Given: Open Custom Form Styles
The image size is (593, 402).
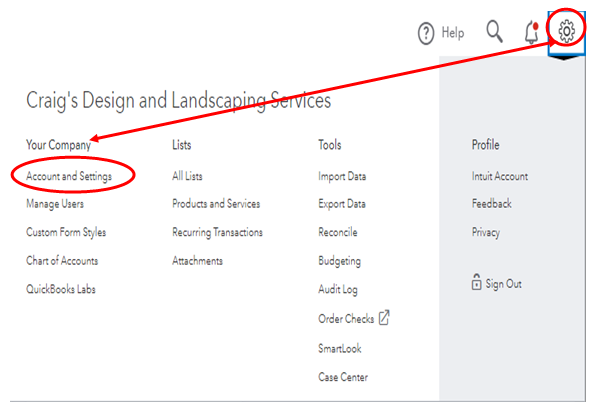Looking at the screenshot, I should pos(66,232).
